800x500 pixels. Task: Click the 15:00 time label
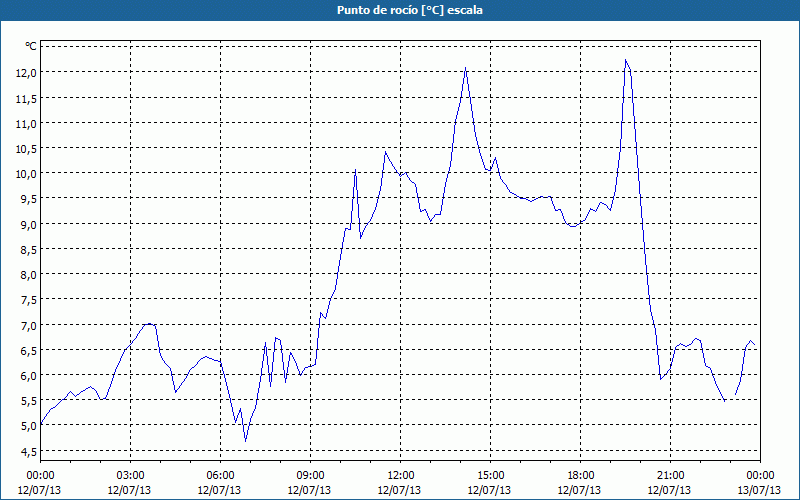(490, 476)
